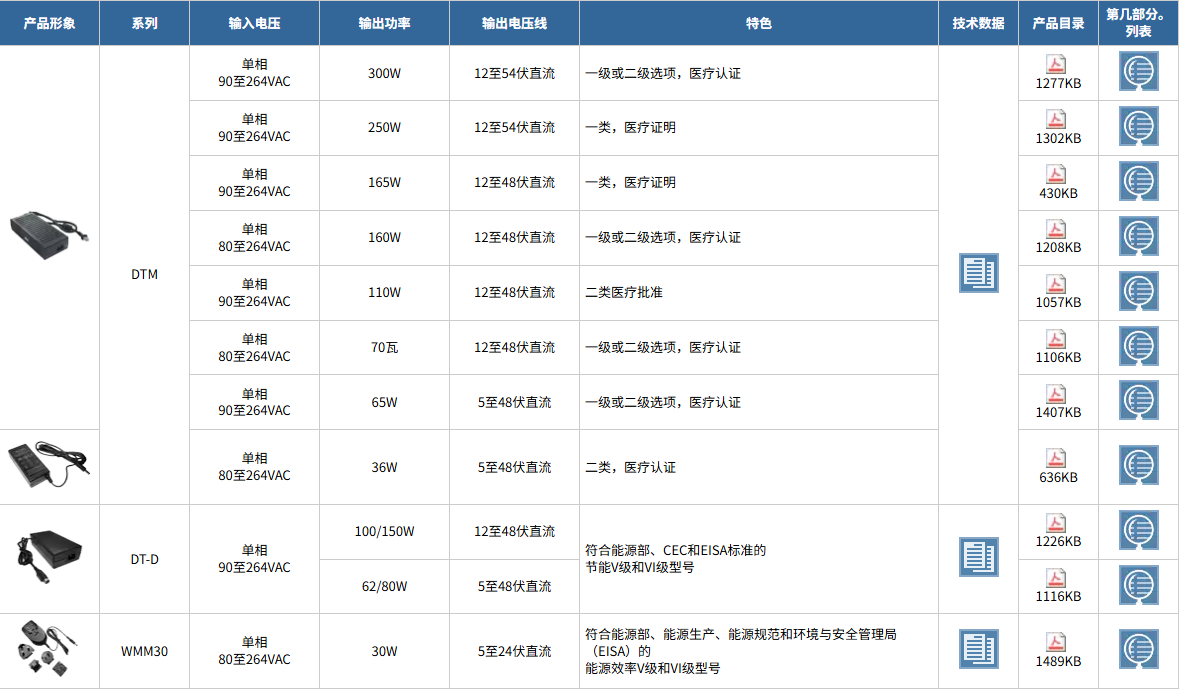The height and width of the screenshot is (691, 1179).
Task: Select the WMM30 series name
Action: coord(144,651)
